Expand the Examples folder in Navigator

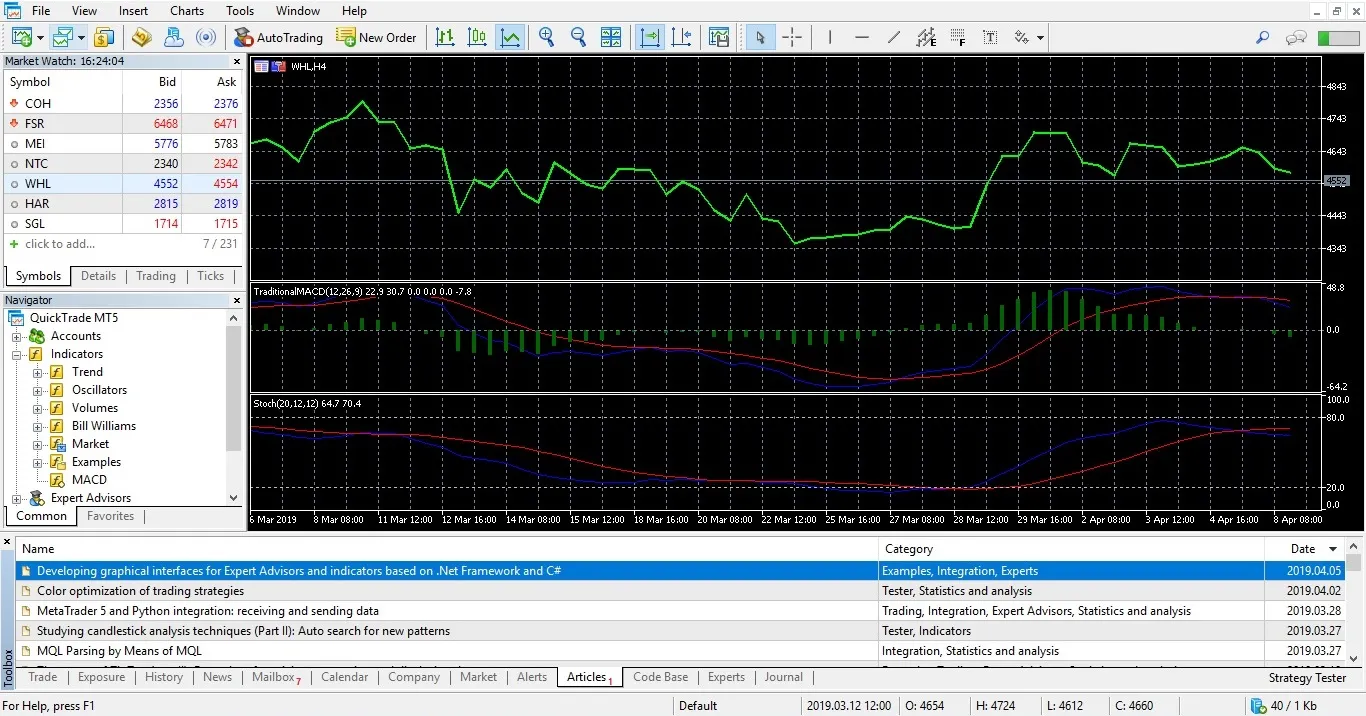pos(38,462)
